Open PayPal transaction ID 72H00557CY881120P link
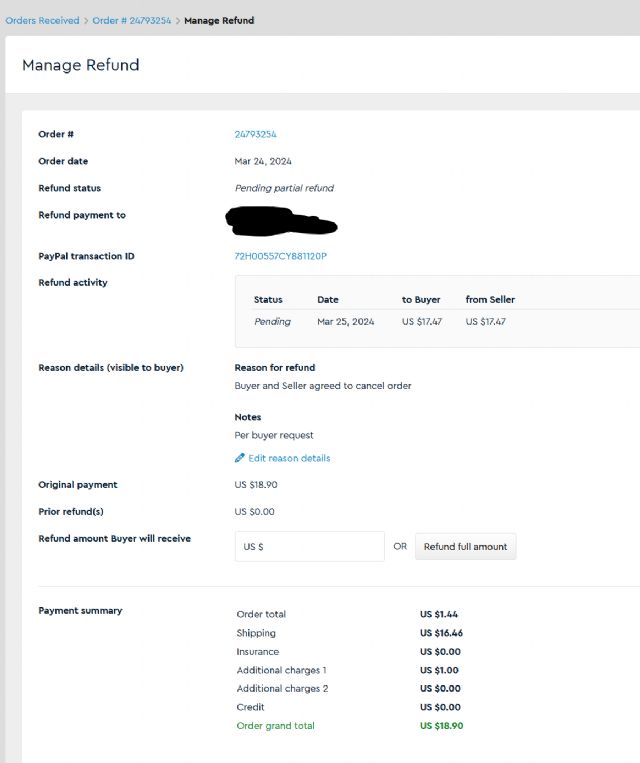Viewport: 640px width, 763px height. [280, 256]
